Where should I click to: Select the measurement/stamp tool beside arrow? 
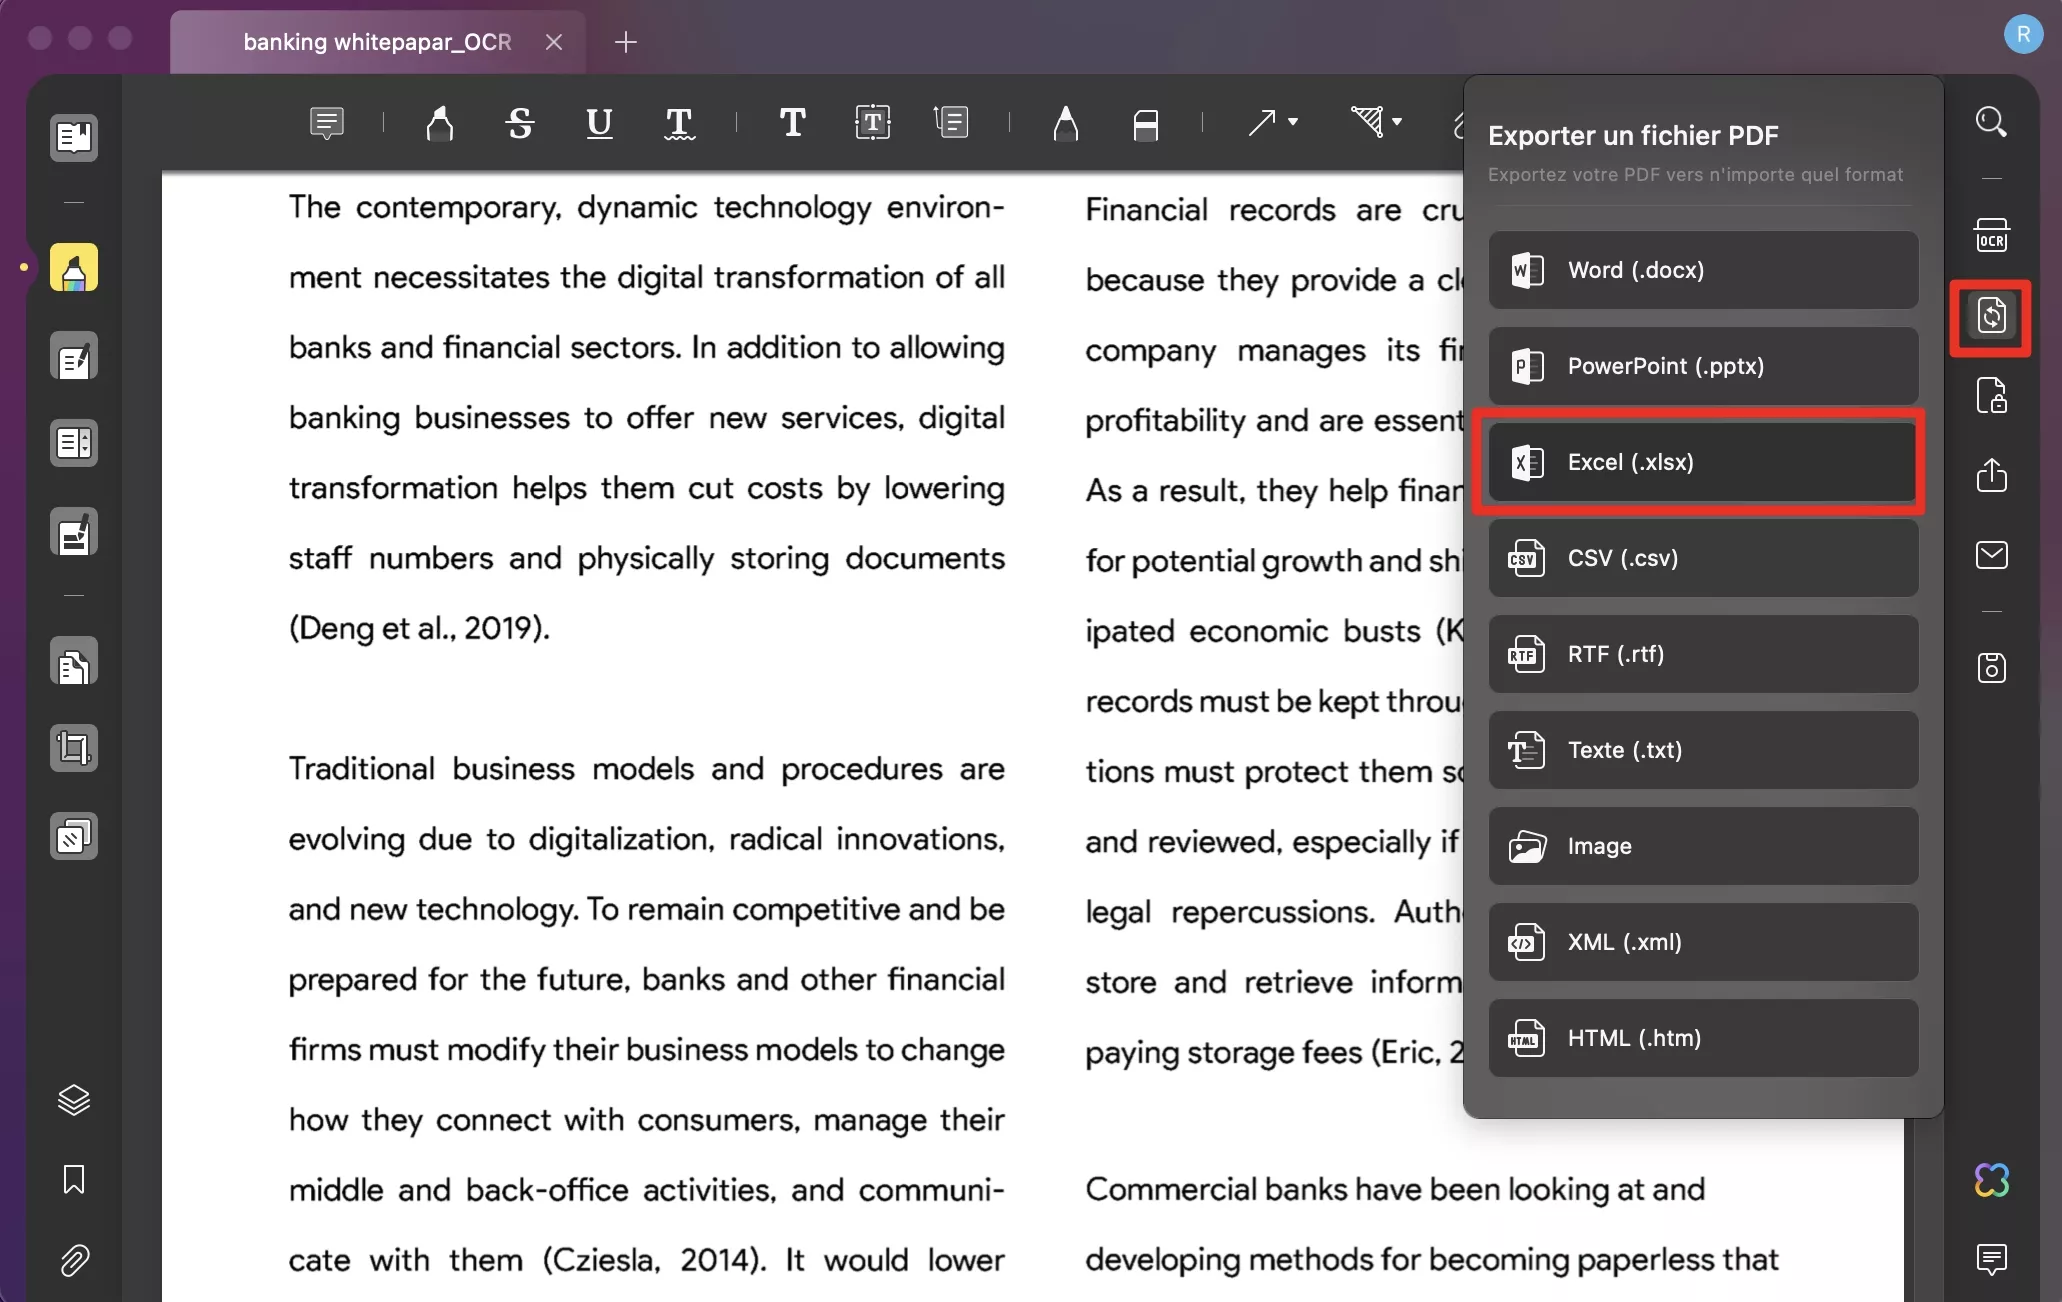(1367, 122)
